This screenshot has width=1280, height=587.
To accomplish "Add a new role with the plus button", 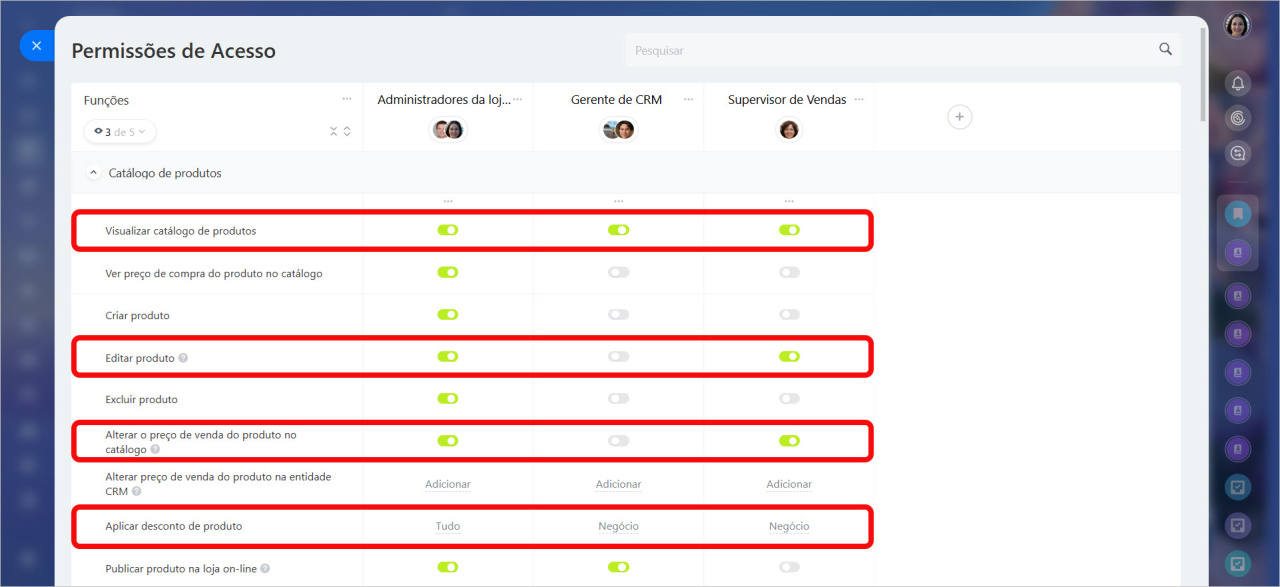I will pyautogui.click(x=959, y=117).
